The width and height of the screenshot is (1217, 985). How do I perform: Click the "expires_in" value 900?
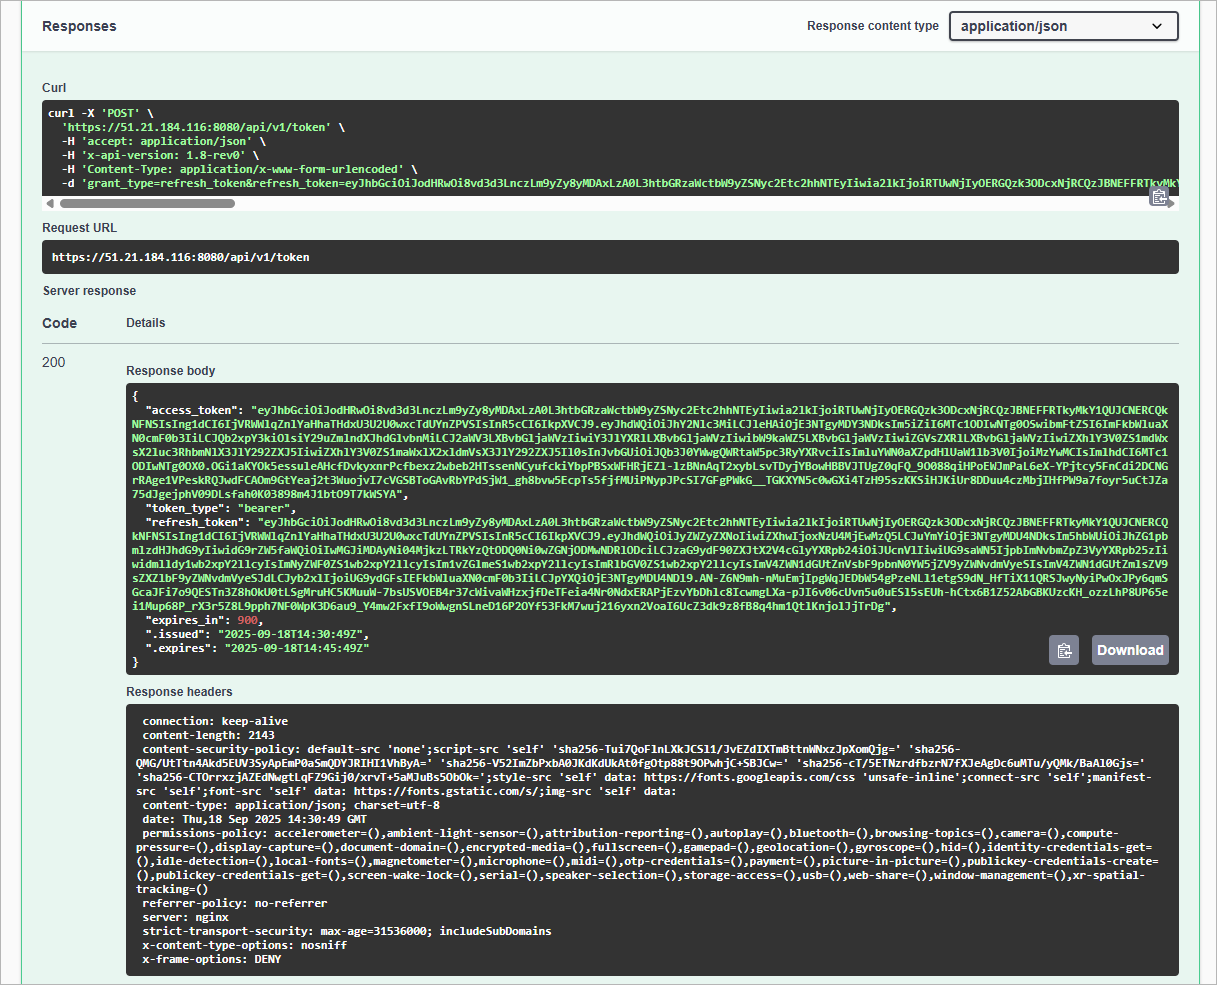click(x=248, y=620)
